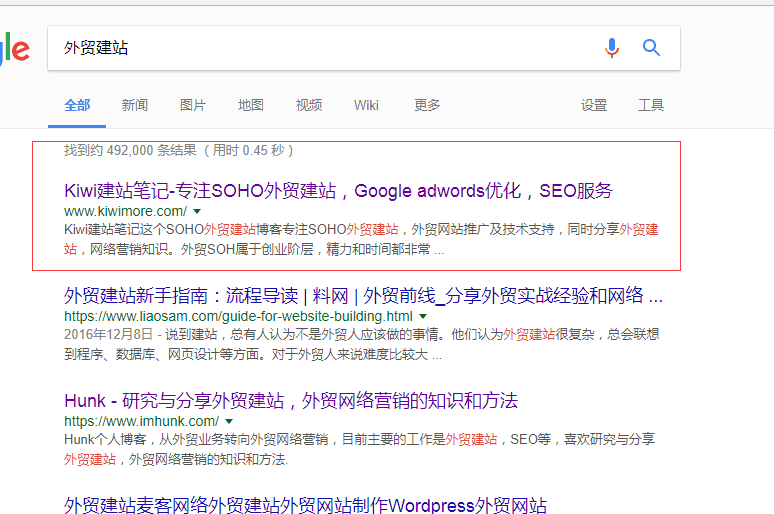The width and height of the screenshot is (774, 514).
Task: Expand arrow next to liaosam.com URL
Action: point(423,316)
